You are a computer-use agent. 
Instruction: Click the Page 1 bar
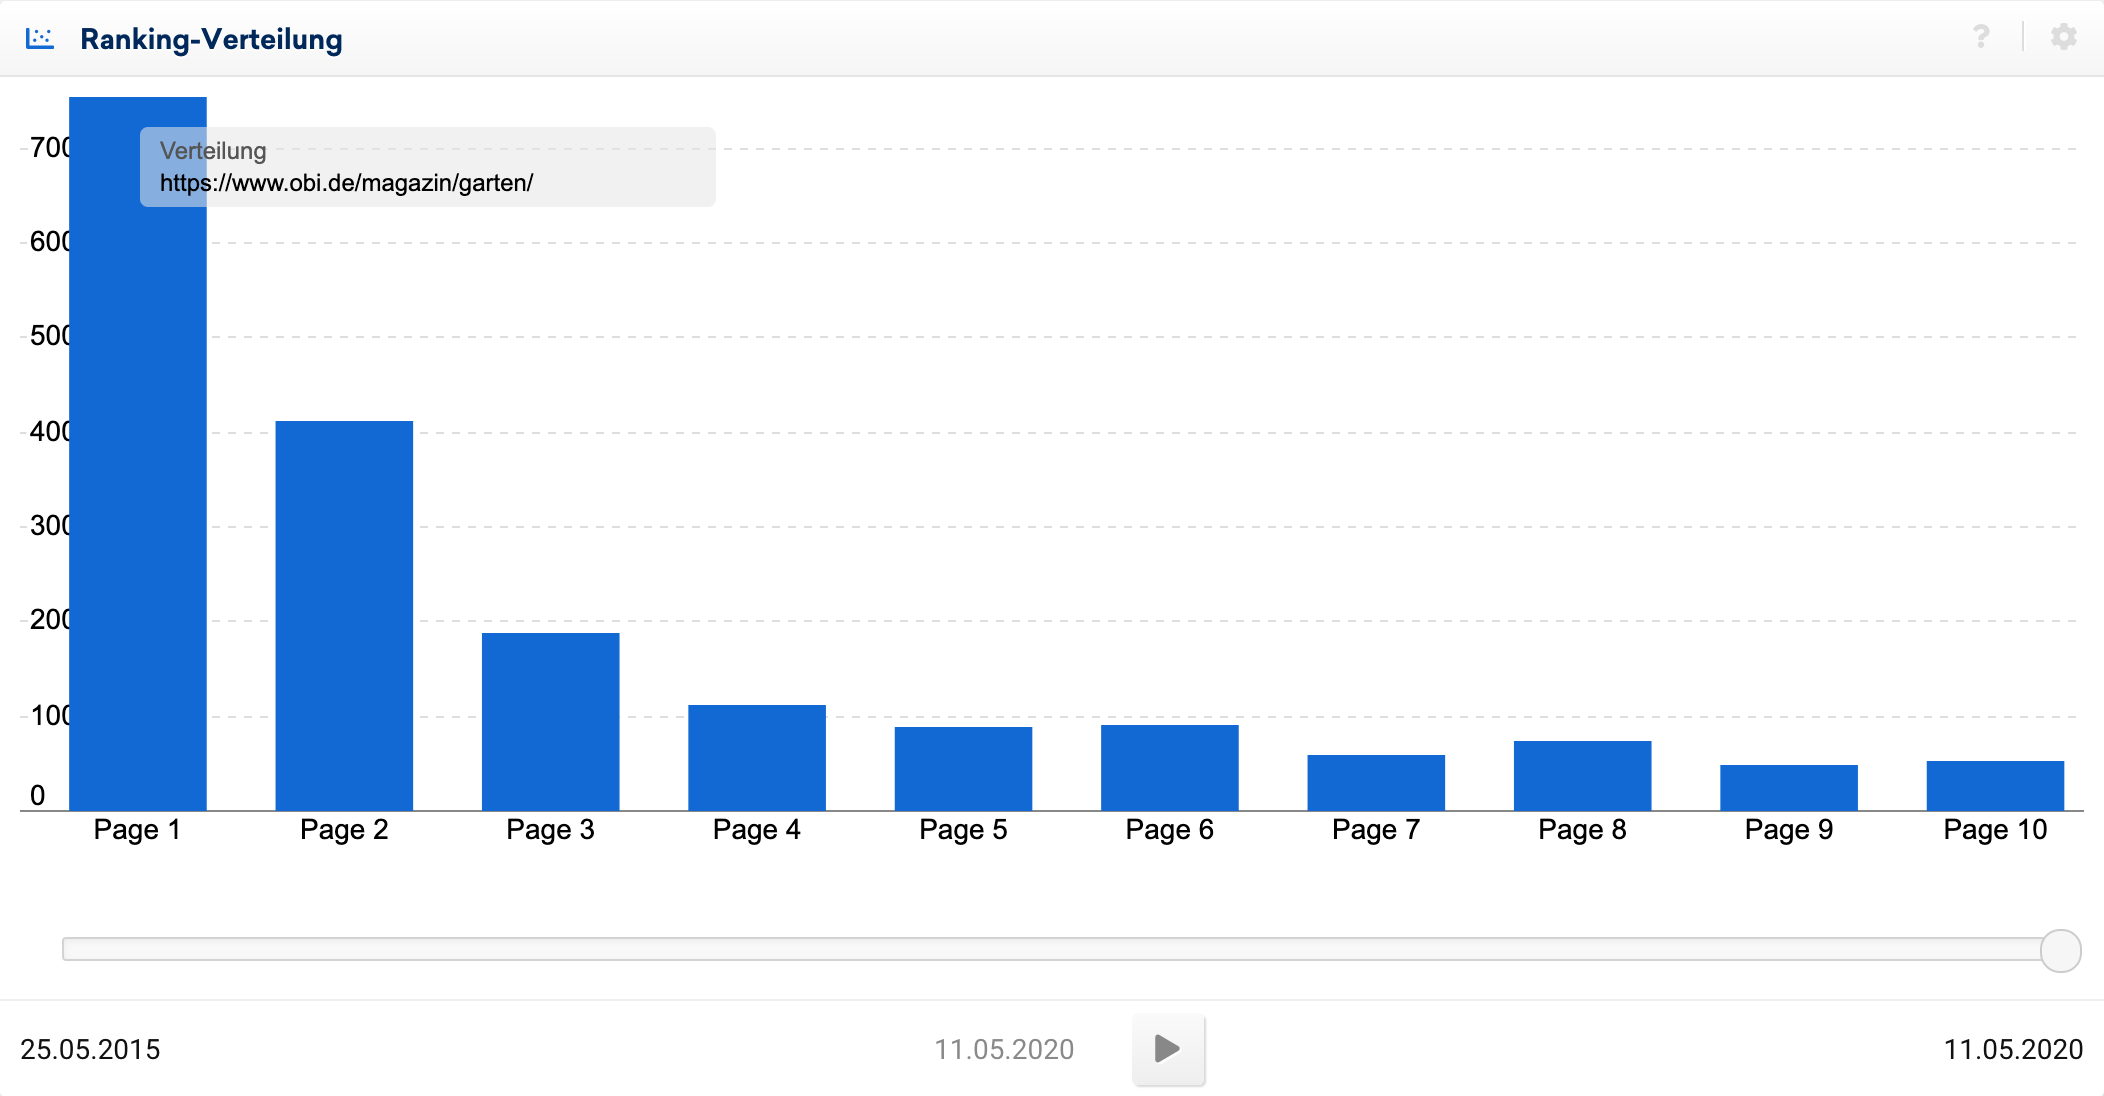(138, 500)
